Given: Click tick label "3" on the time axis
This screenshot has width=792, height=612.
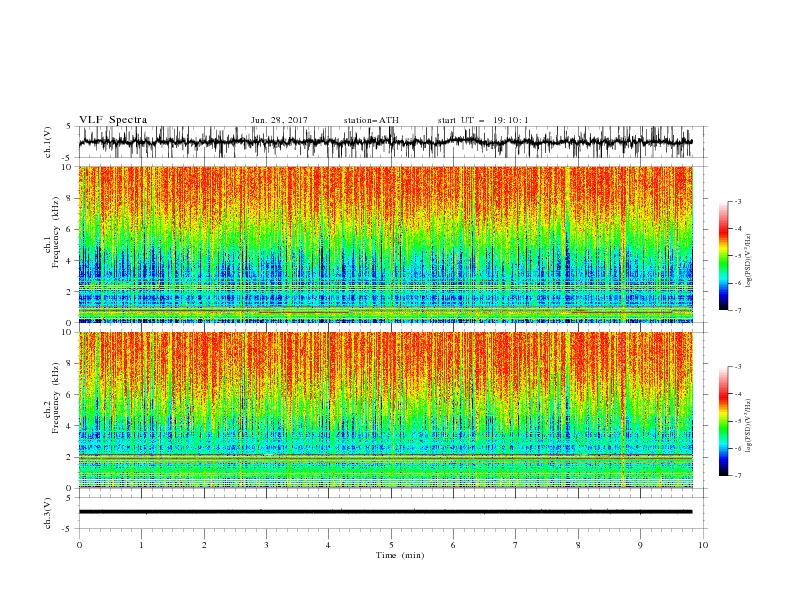Looking at the screenshot, I should pos(266,545).
